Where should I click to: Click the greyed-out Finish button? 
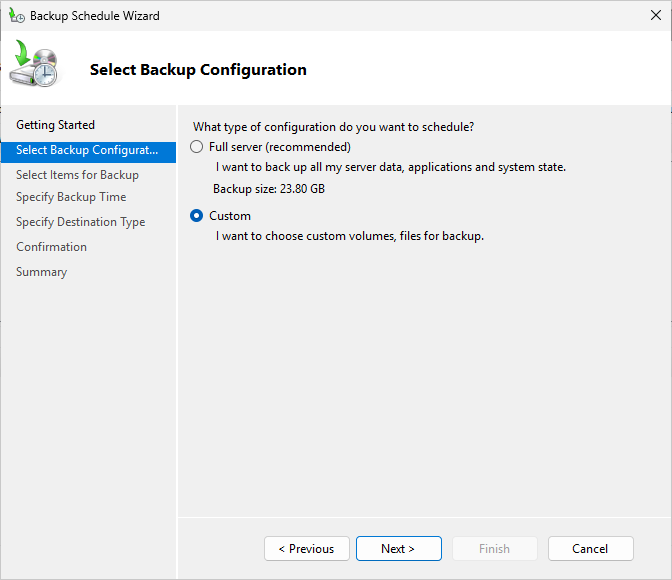pyautogui.click(x=494, y=549)
